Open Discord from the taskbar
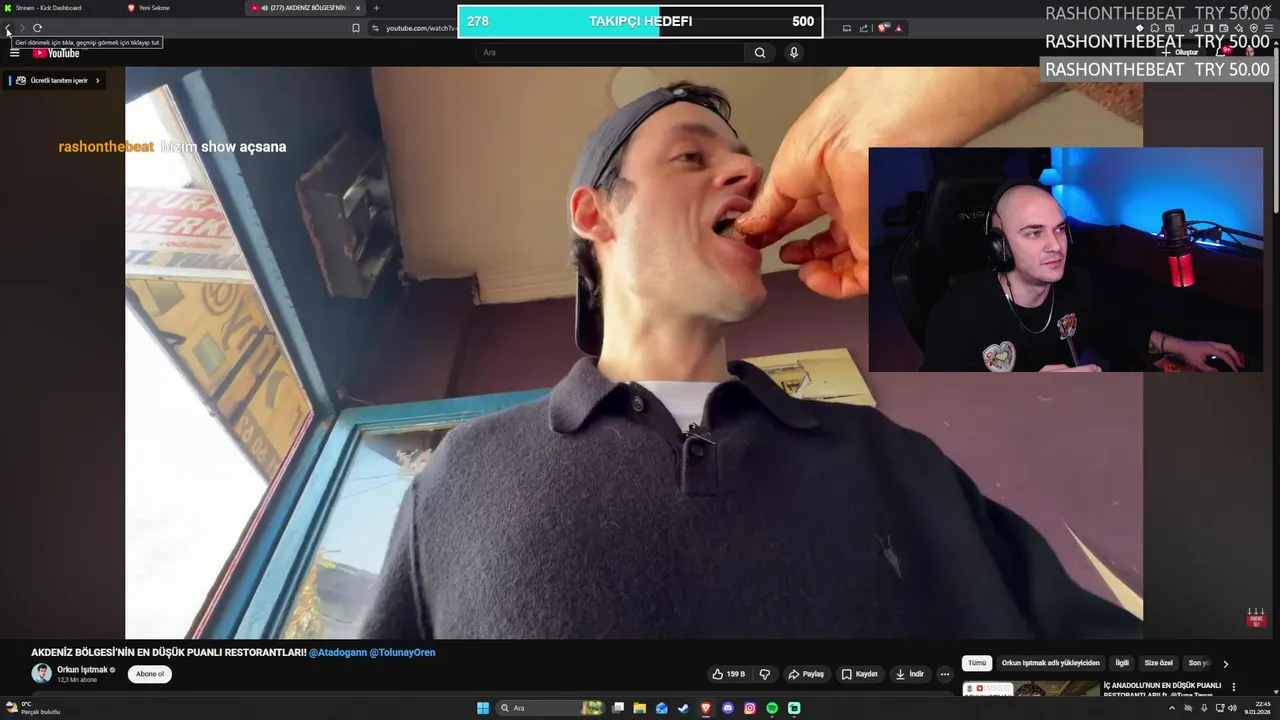 coord(728,708)
